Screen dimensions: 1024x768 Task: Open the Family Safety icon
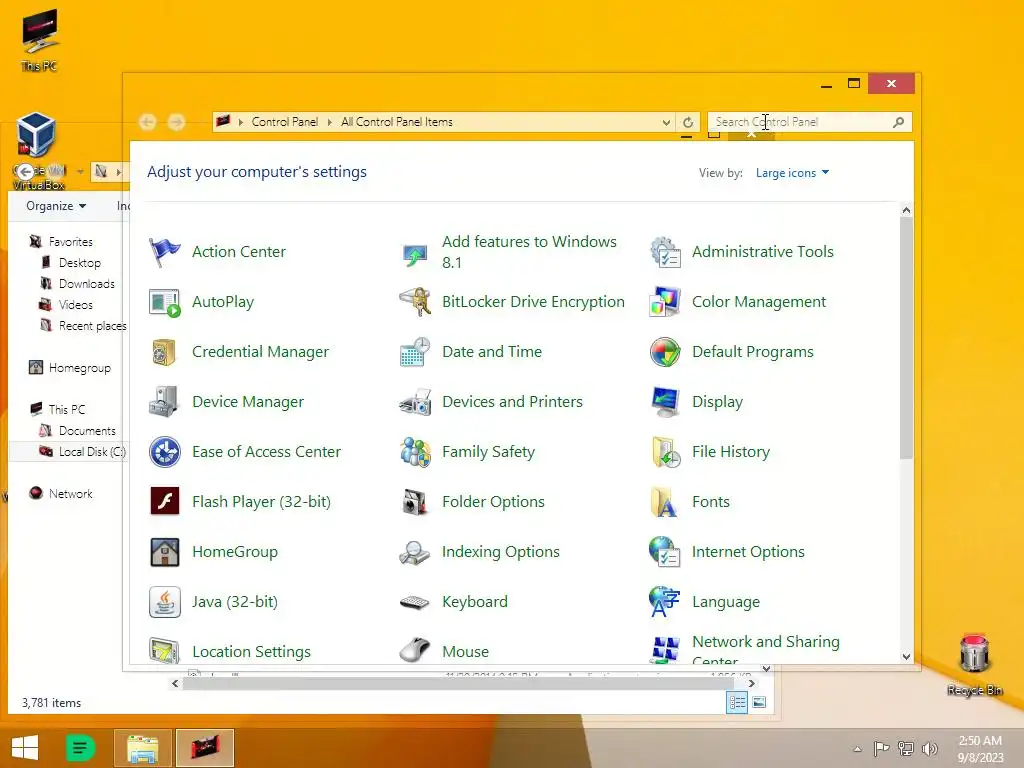[x=415, y=453]
